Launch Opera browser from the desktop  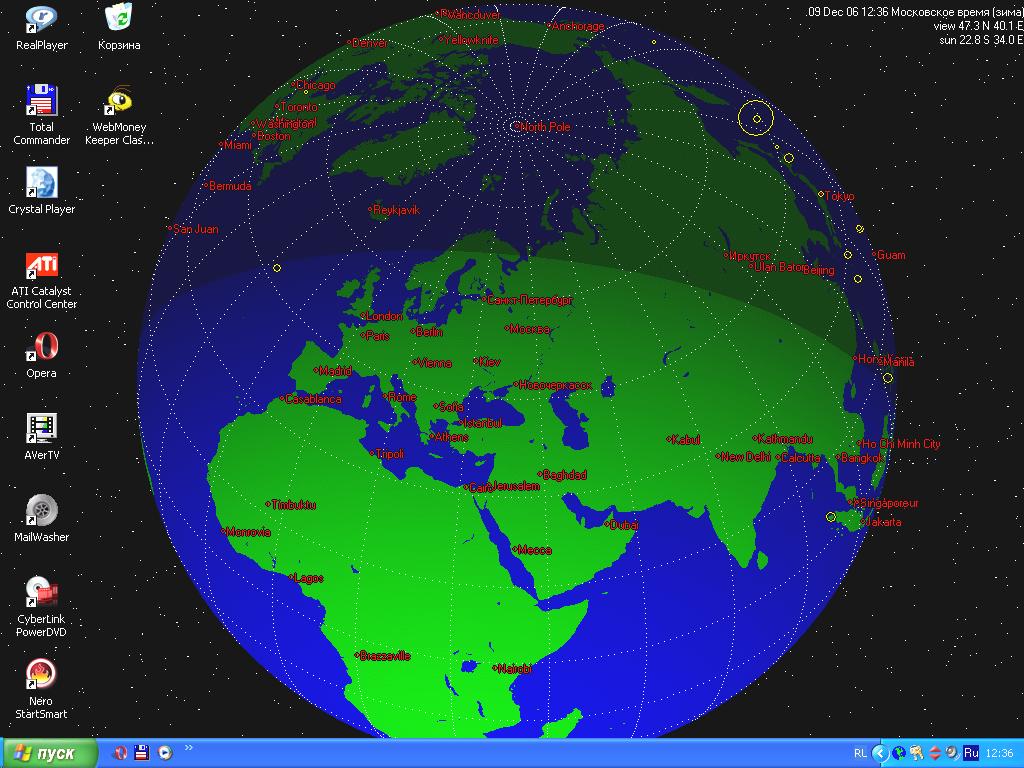[41, 348]
